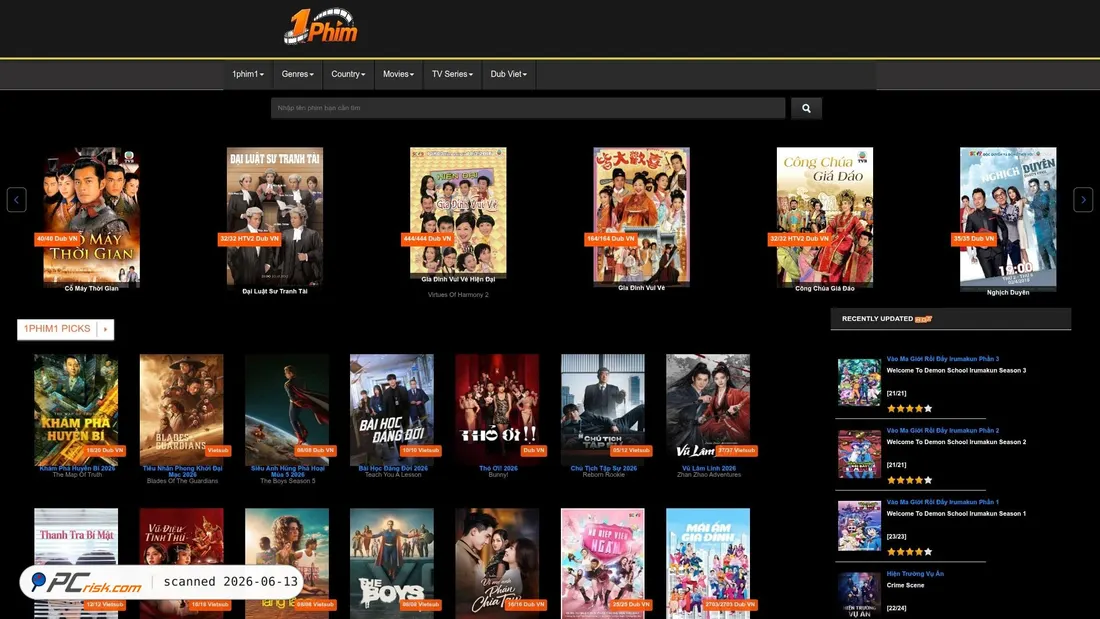Click the search magnifier button

[806, 108]
